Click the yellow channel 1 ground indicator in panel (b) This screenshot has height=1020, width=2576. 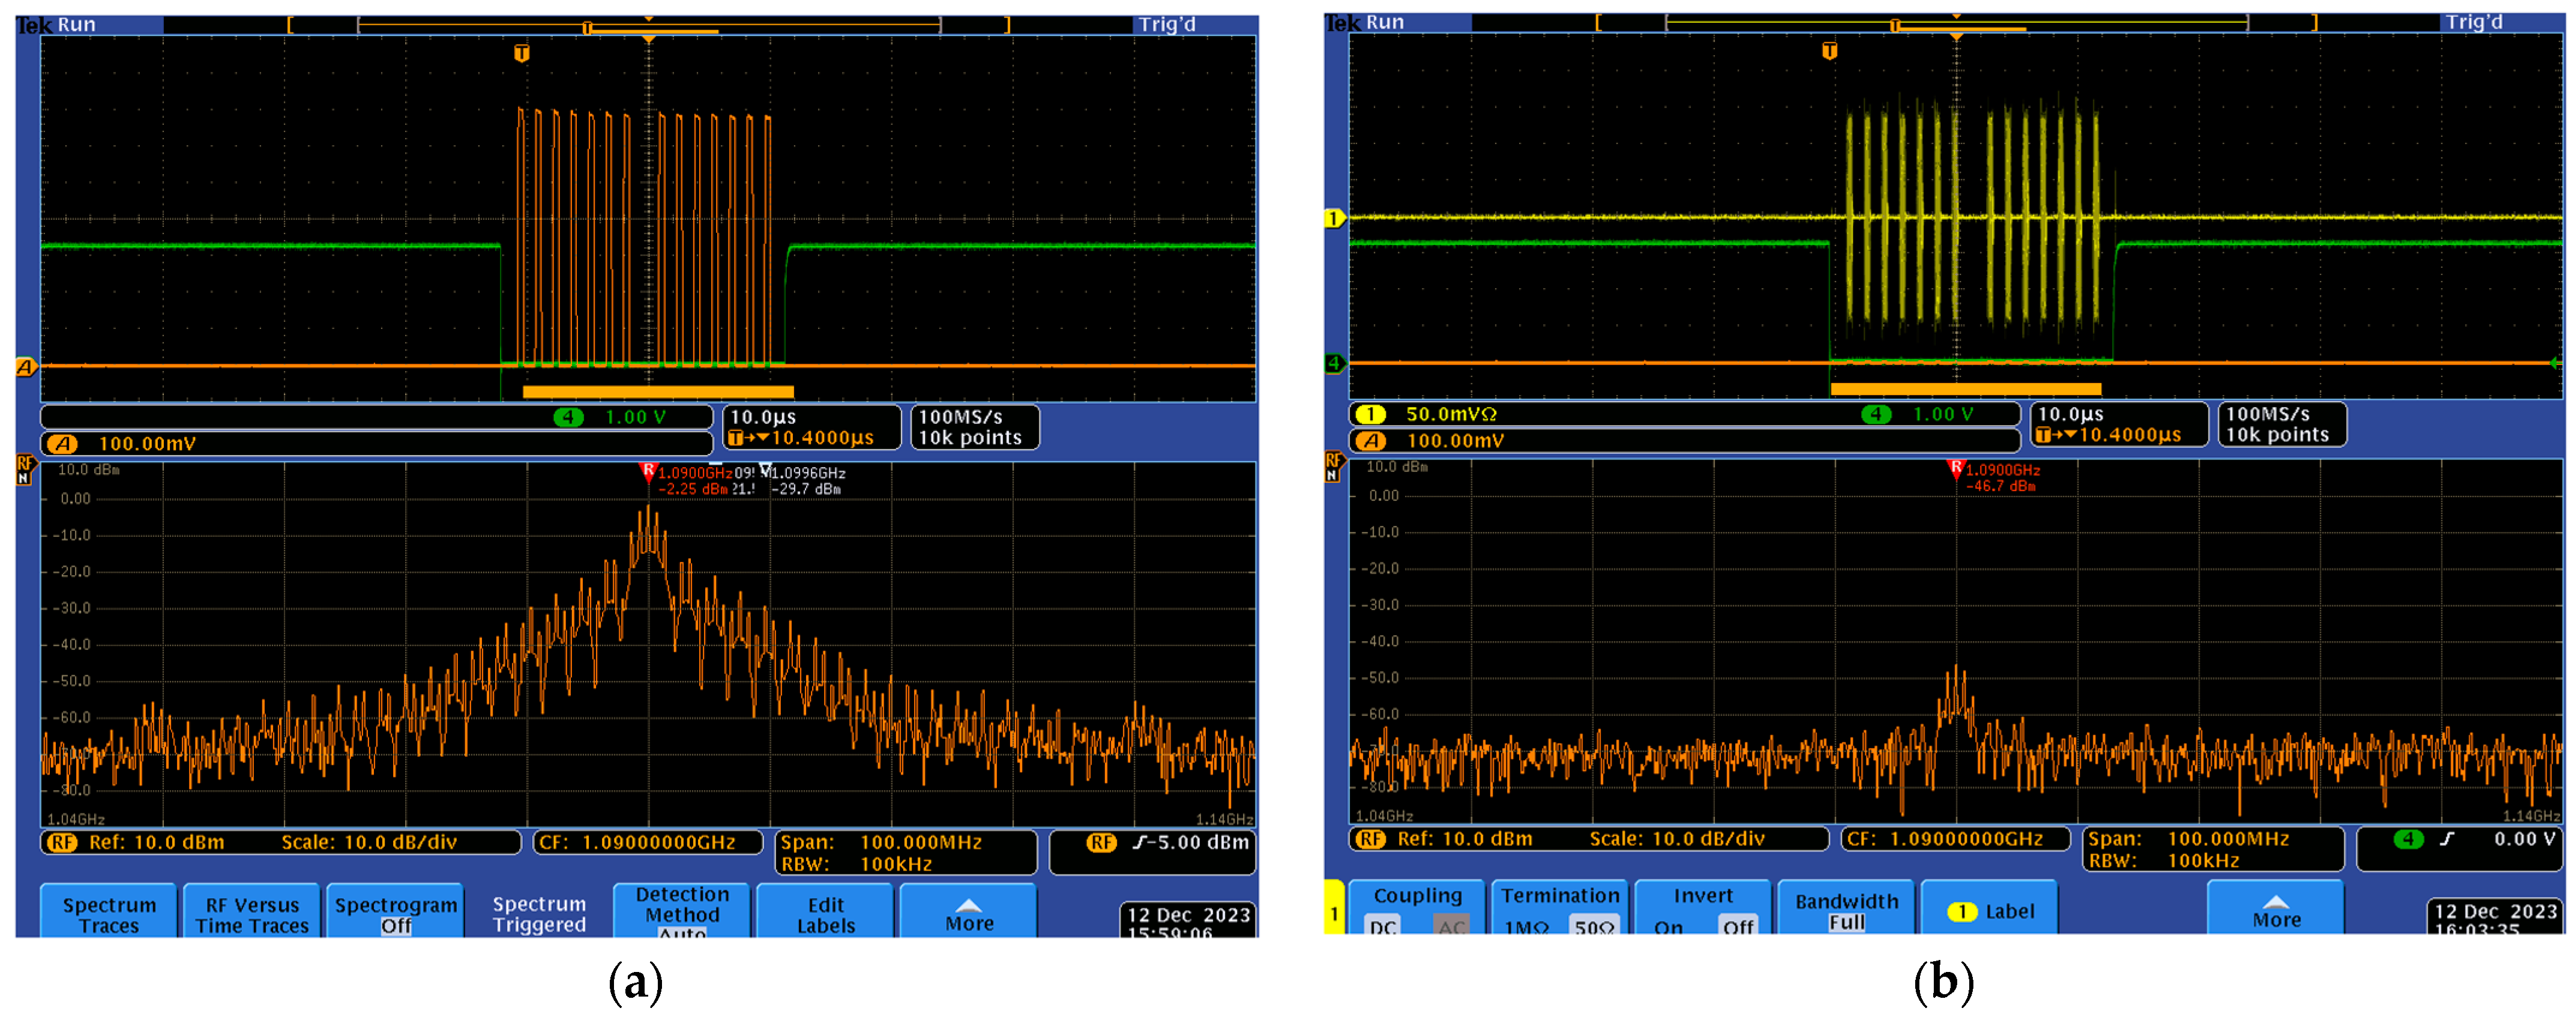pos(1333,218)
